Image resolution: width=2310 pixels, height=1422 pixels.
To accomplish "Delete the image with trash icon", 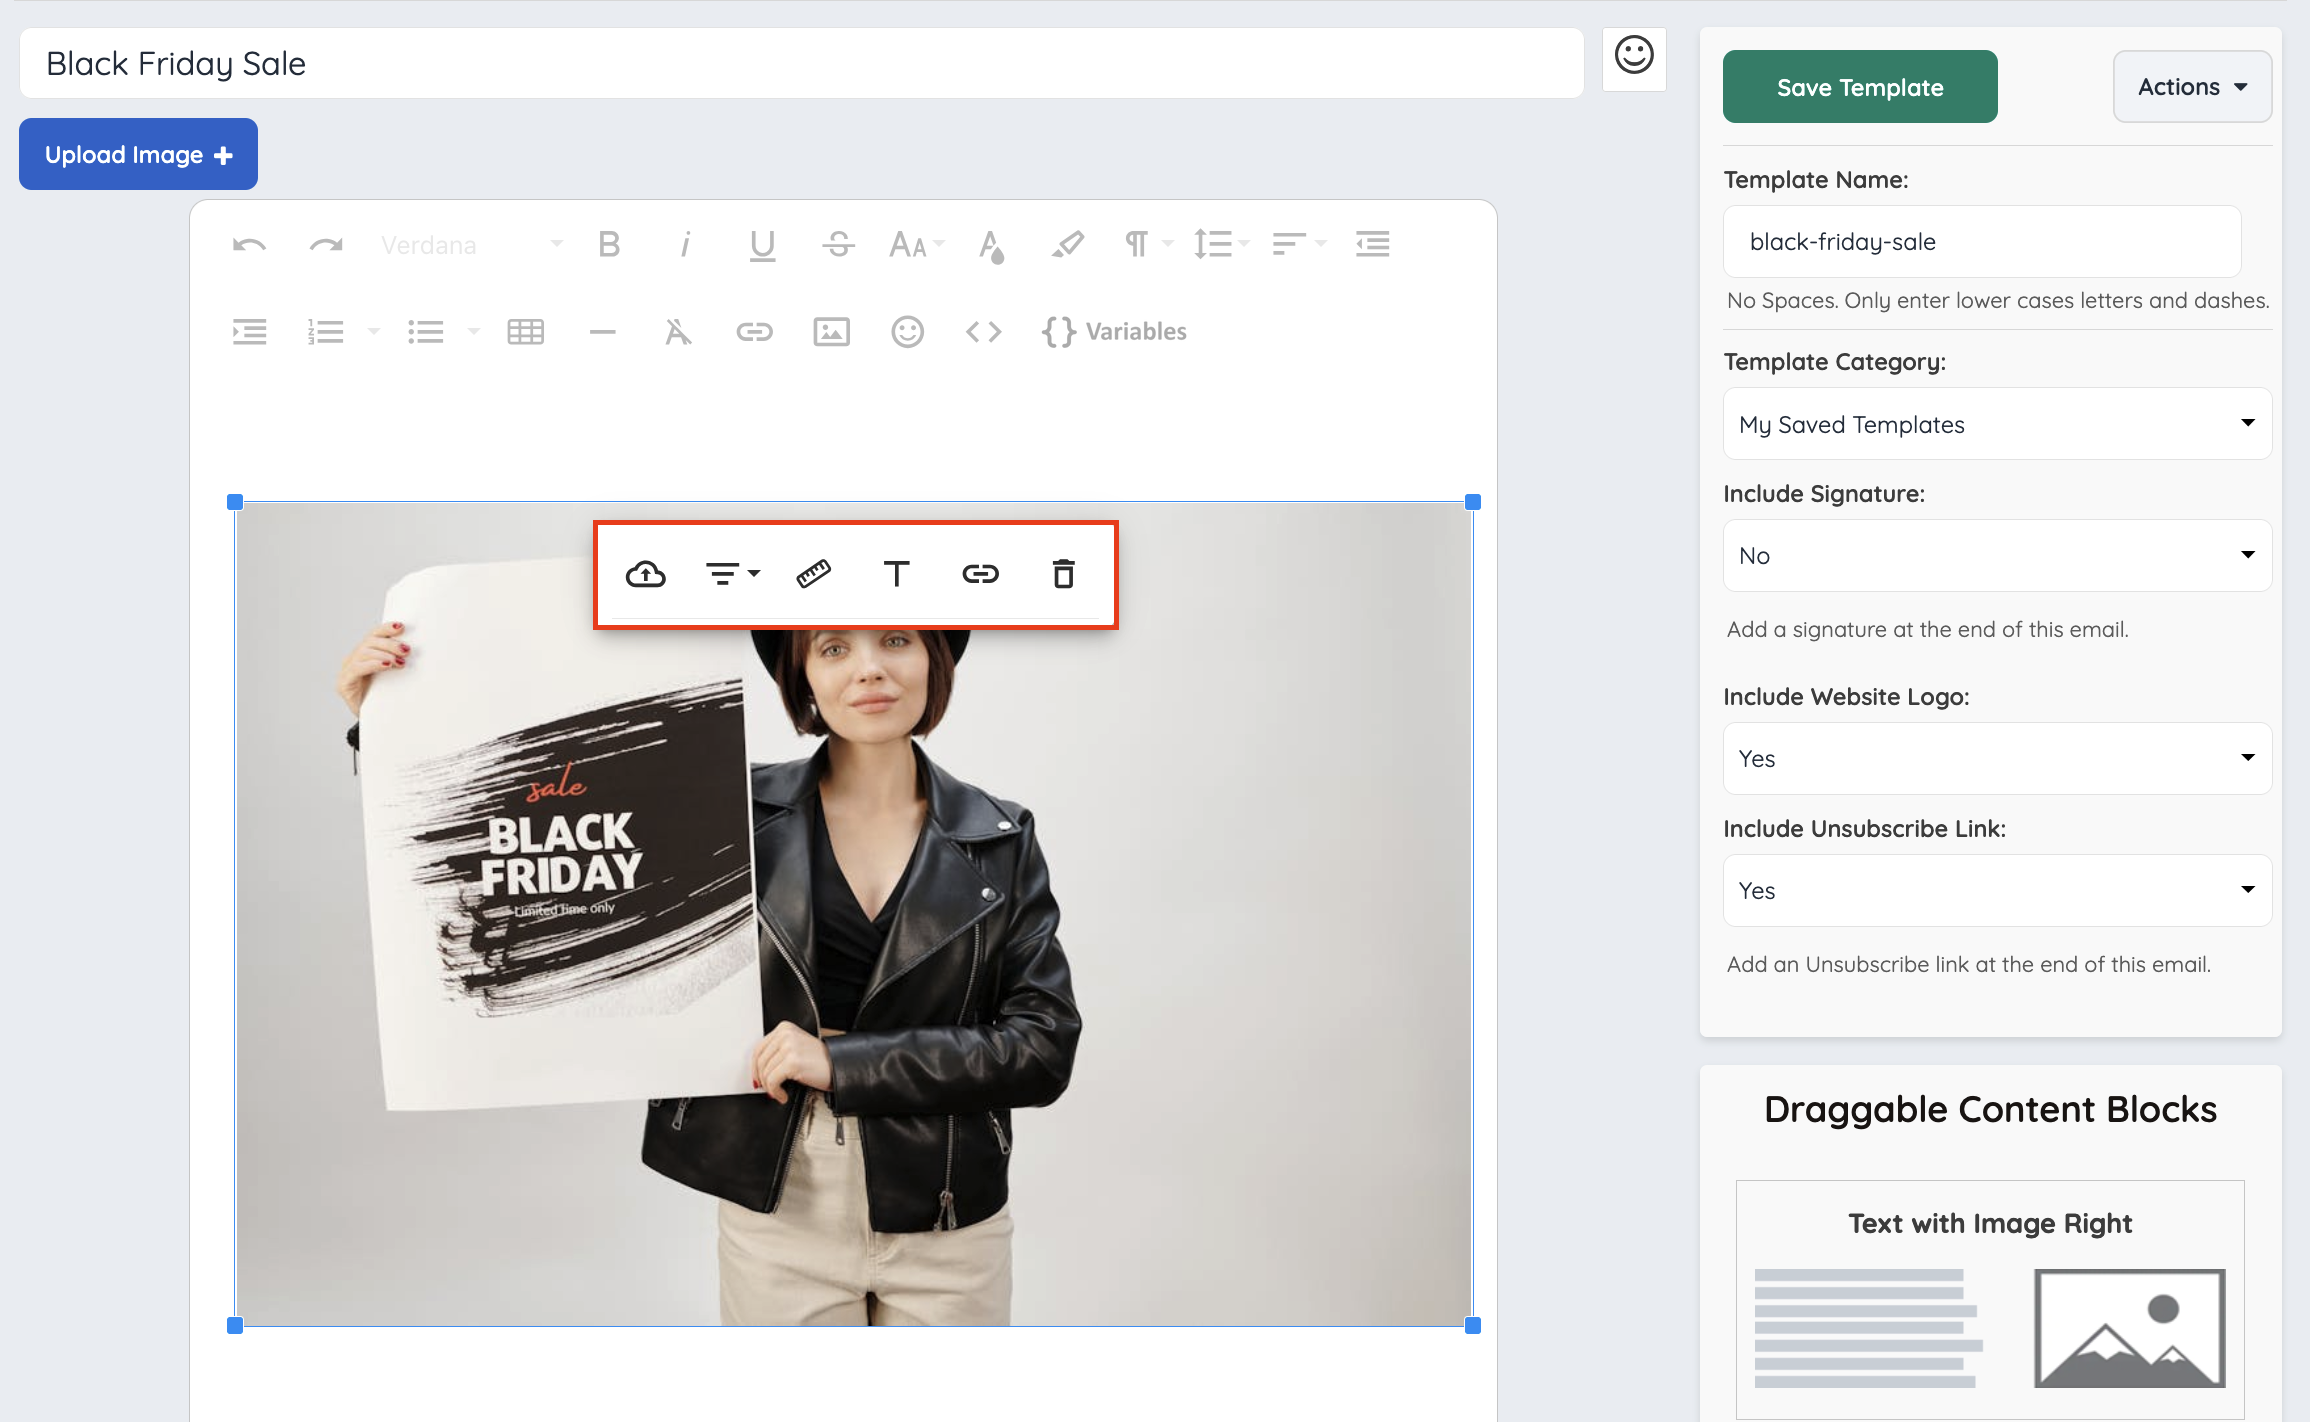I will 1063,574.
